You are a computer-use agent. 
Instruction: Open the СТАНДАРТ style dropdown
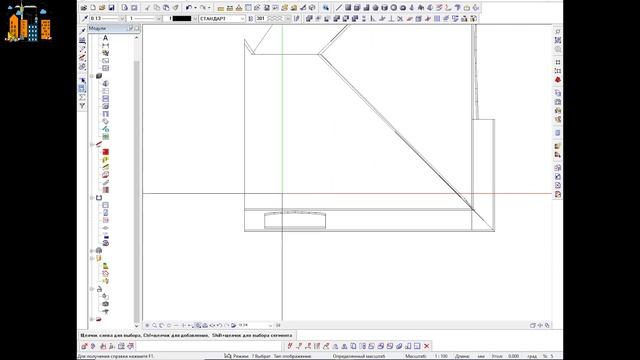242,19
